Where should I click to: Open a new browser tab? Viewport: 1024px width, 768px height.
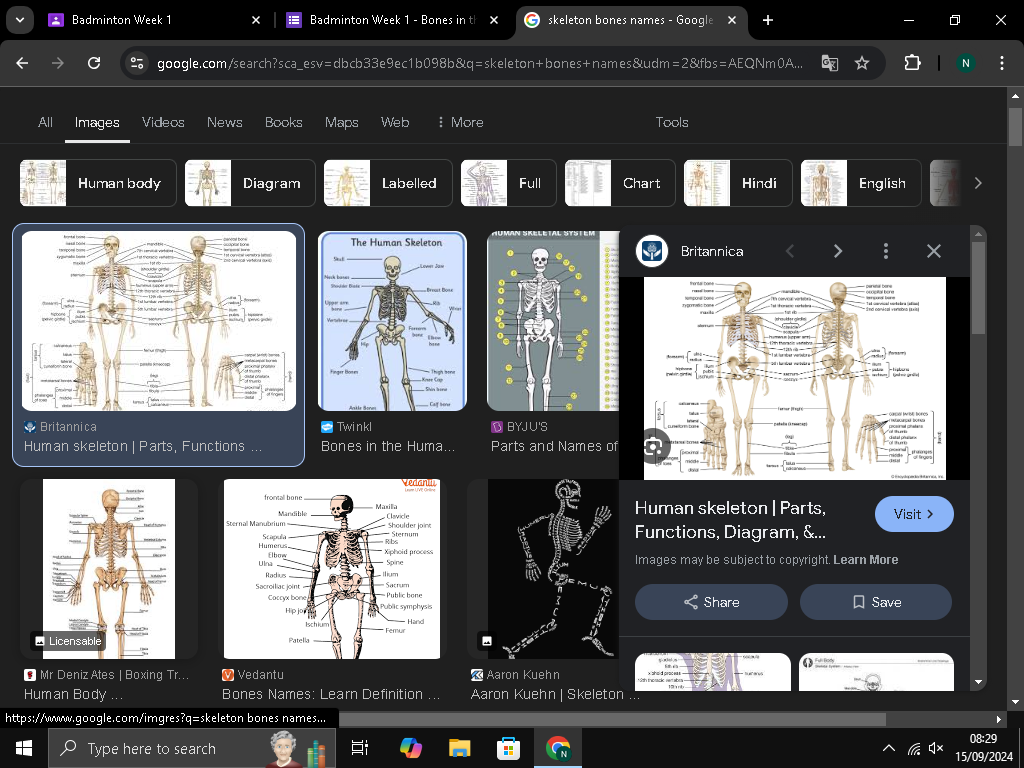click(x=768, y=20)
